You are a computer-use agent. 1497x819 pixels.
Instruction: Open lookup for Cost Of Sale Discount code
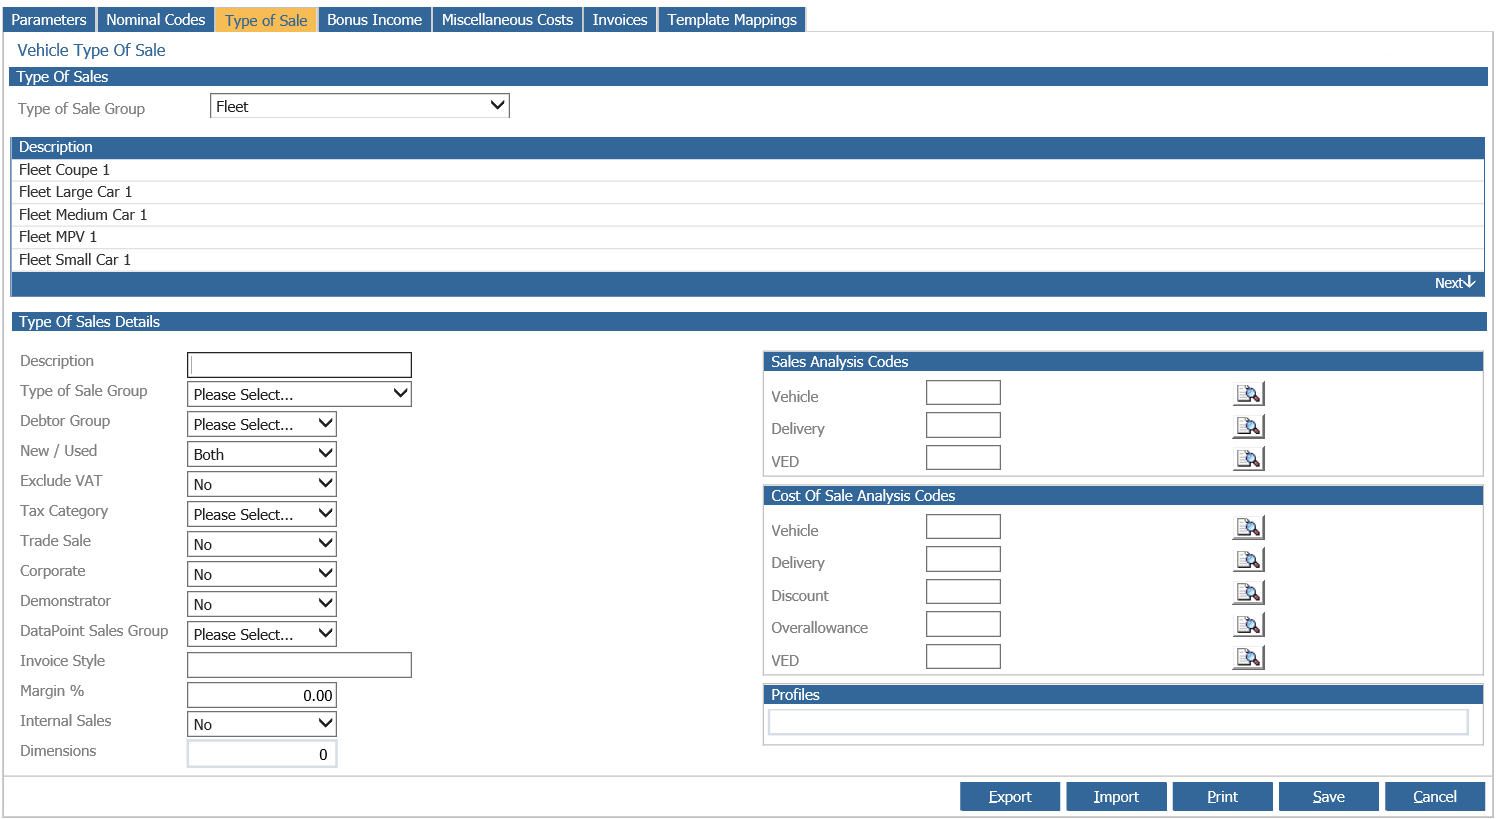click(1248, 593)
